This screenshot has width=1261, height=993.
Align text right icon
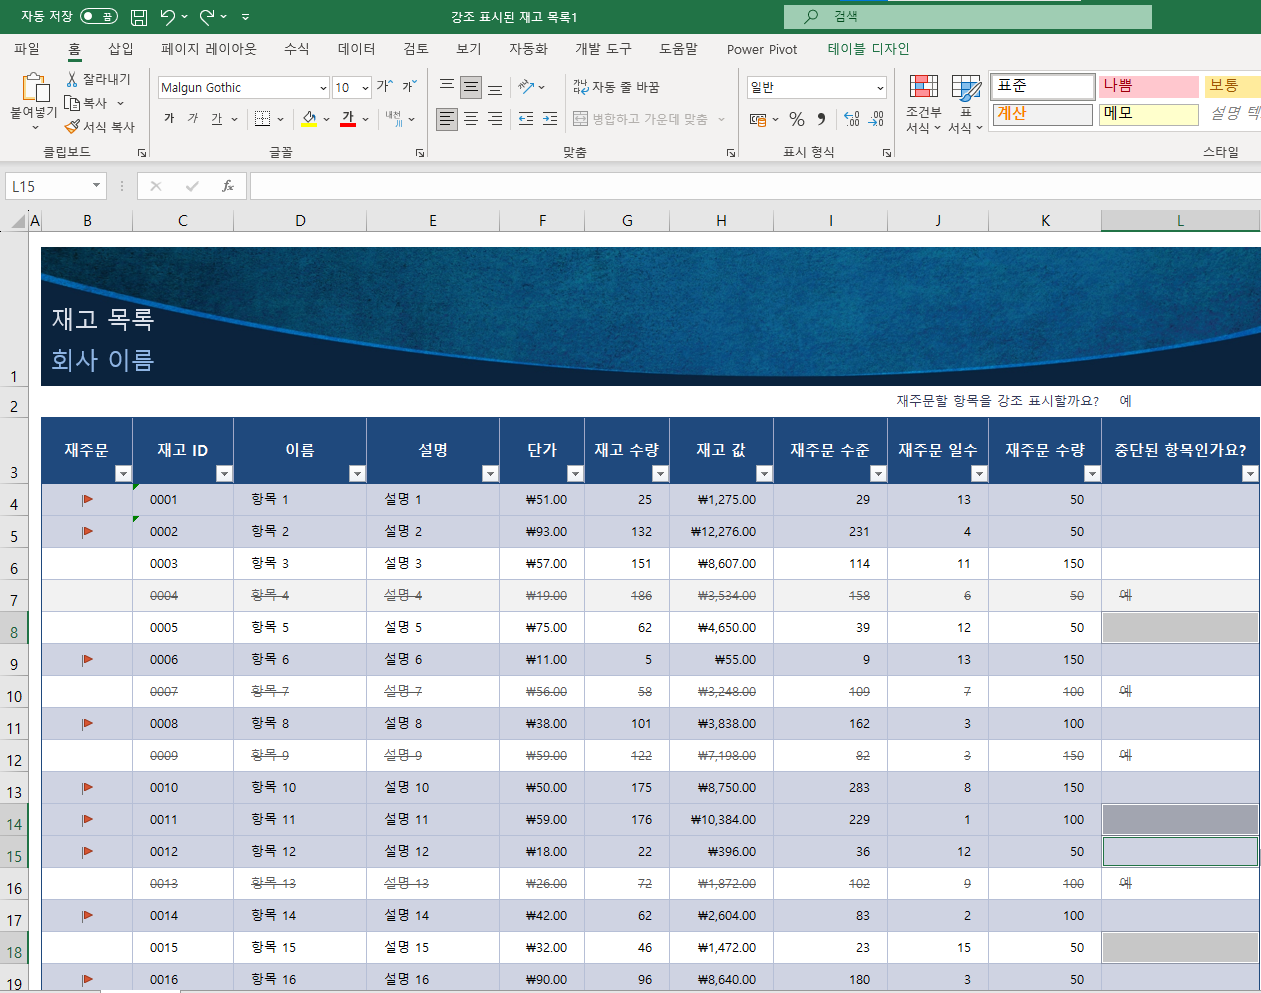tap(495, 119)
